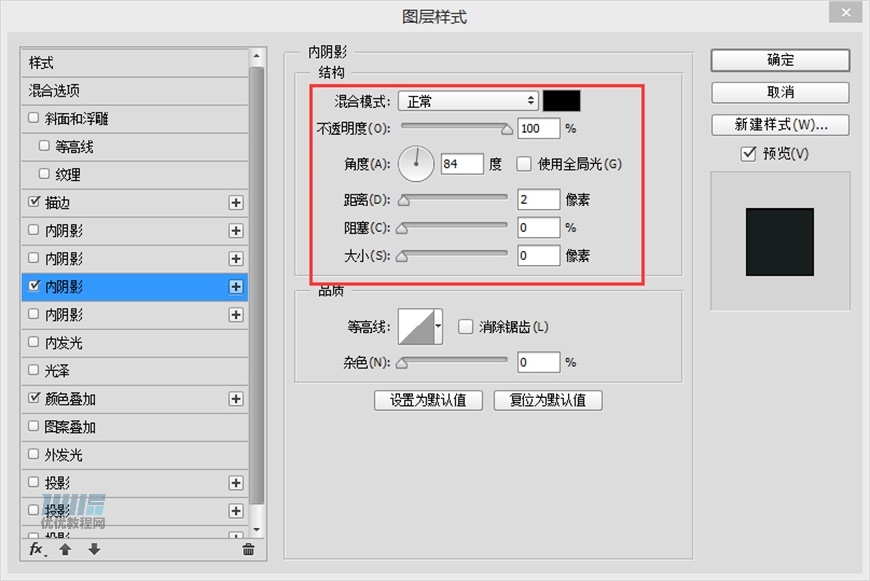Image resolution: width=870 pixels, height=581 pixels.
Task: Click the 距离 distance slider
Action: tap(453, 199)
